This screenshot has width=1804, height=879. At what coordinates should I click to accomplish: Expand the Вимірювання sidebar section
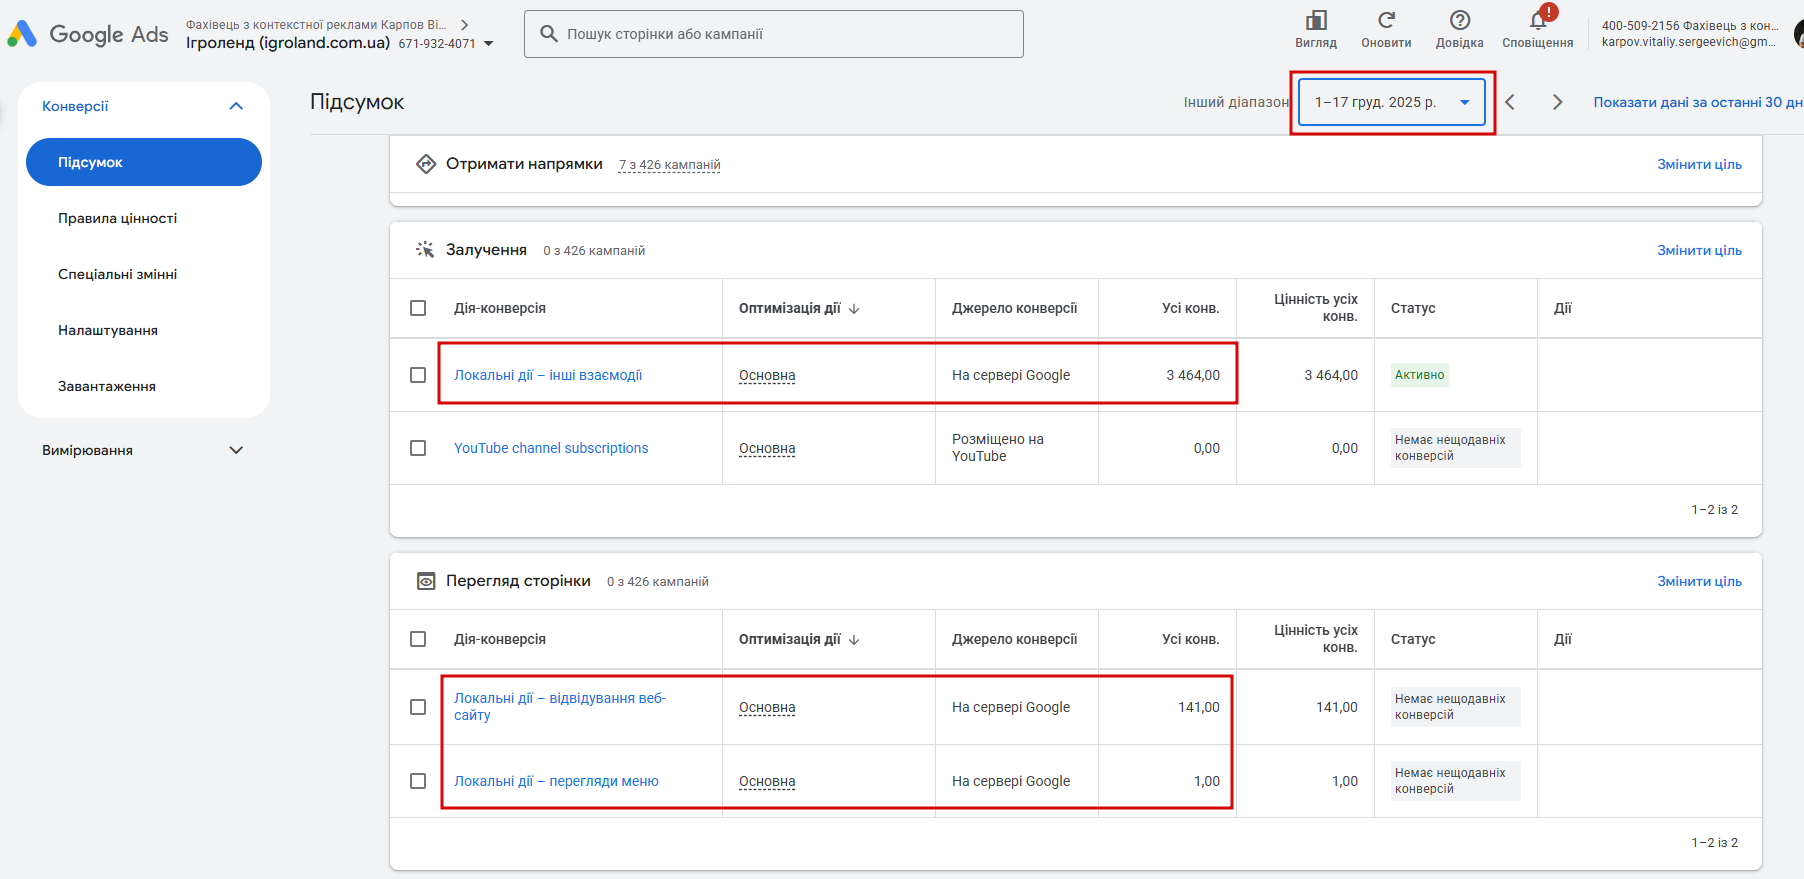[x=236, y=450]
